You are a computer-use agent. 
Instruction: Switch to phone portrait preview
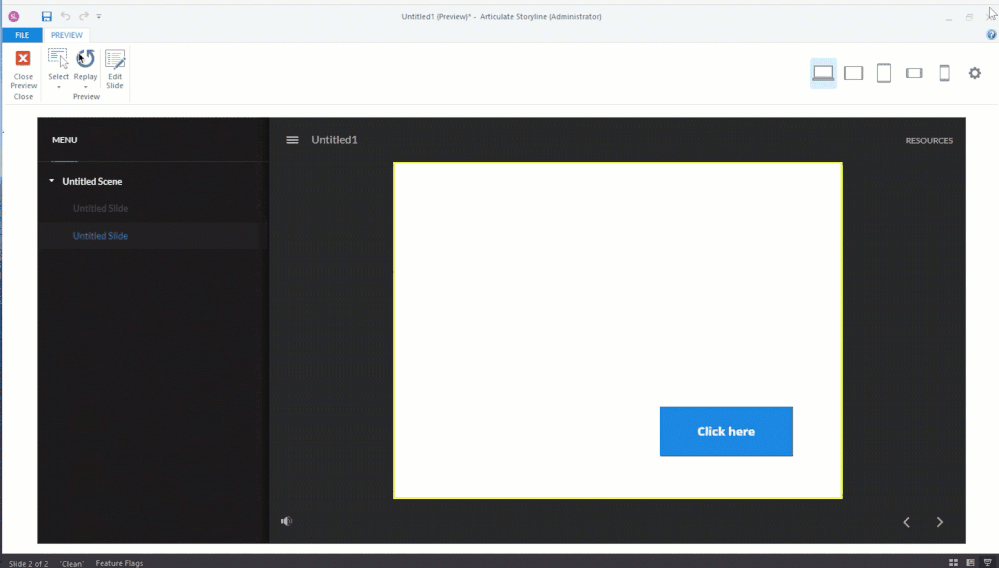[945, 73]
